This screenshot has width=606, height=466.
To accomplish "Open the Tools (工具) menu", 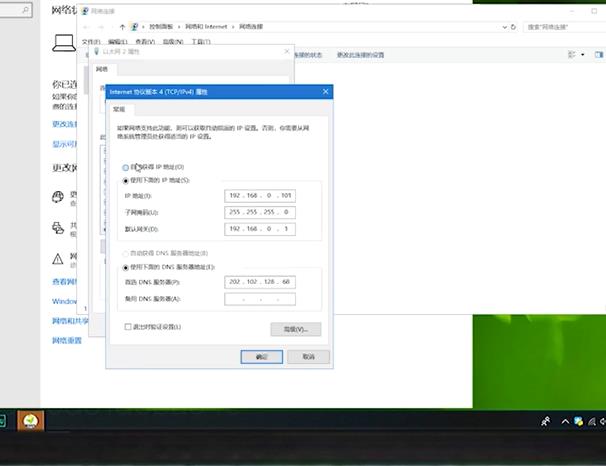I will tap(201, 42).
